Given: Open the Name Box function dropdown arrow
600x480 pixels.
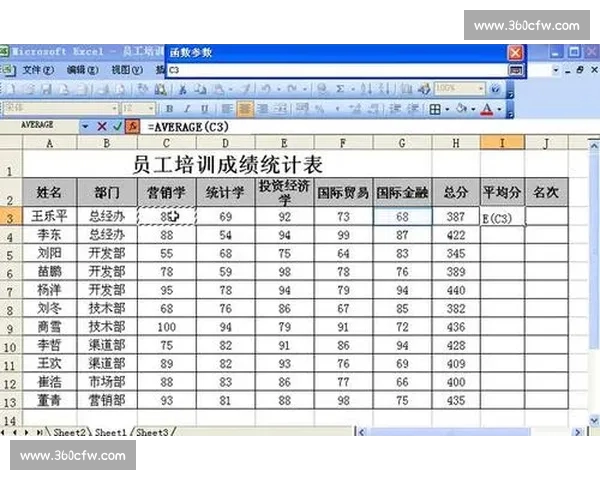Looking at the screenshot, I should point(85,126).
